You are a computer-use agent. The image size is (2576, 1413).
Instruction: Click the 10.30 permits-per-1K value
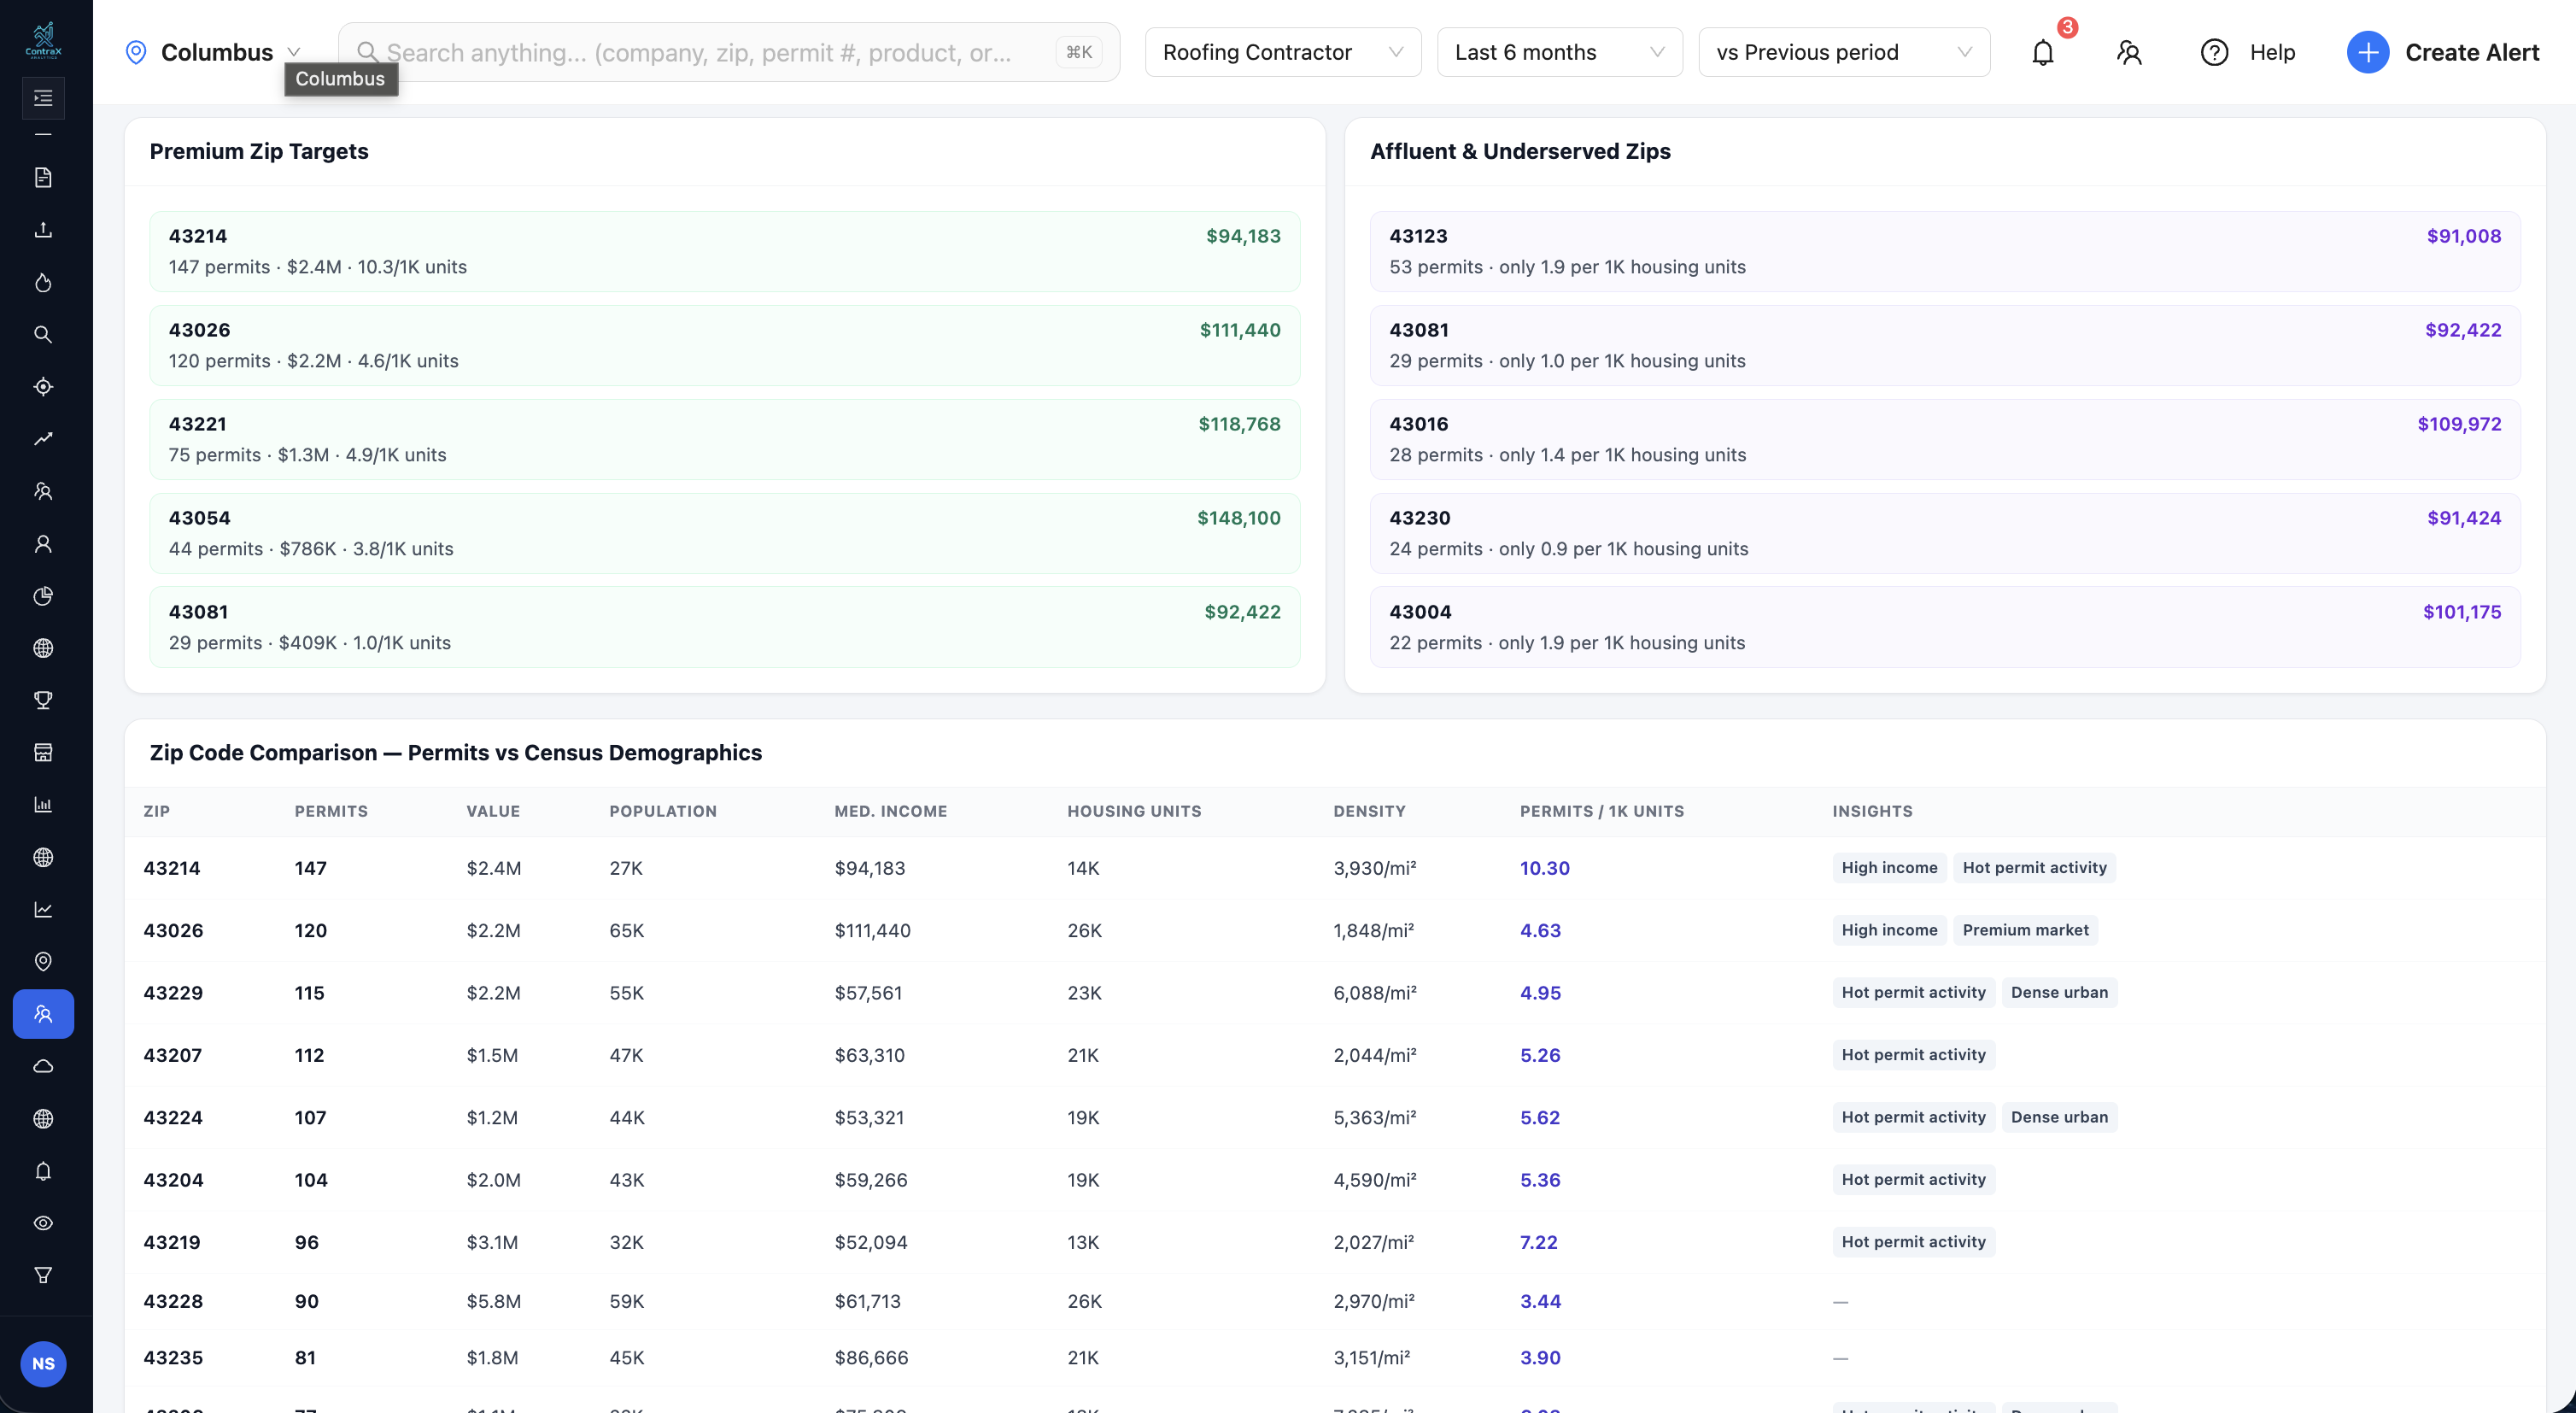coord(1545,868)
